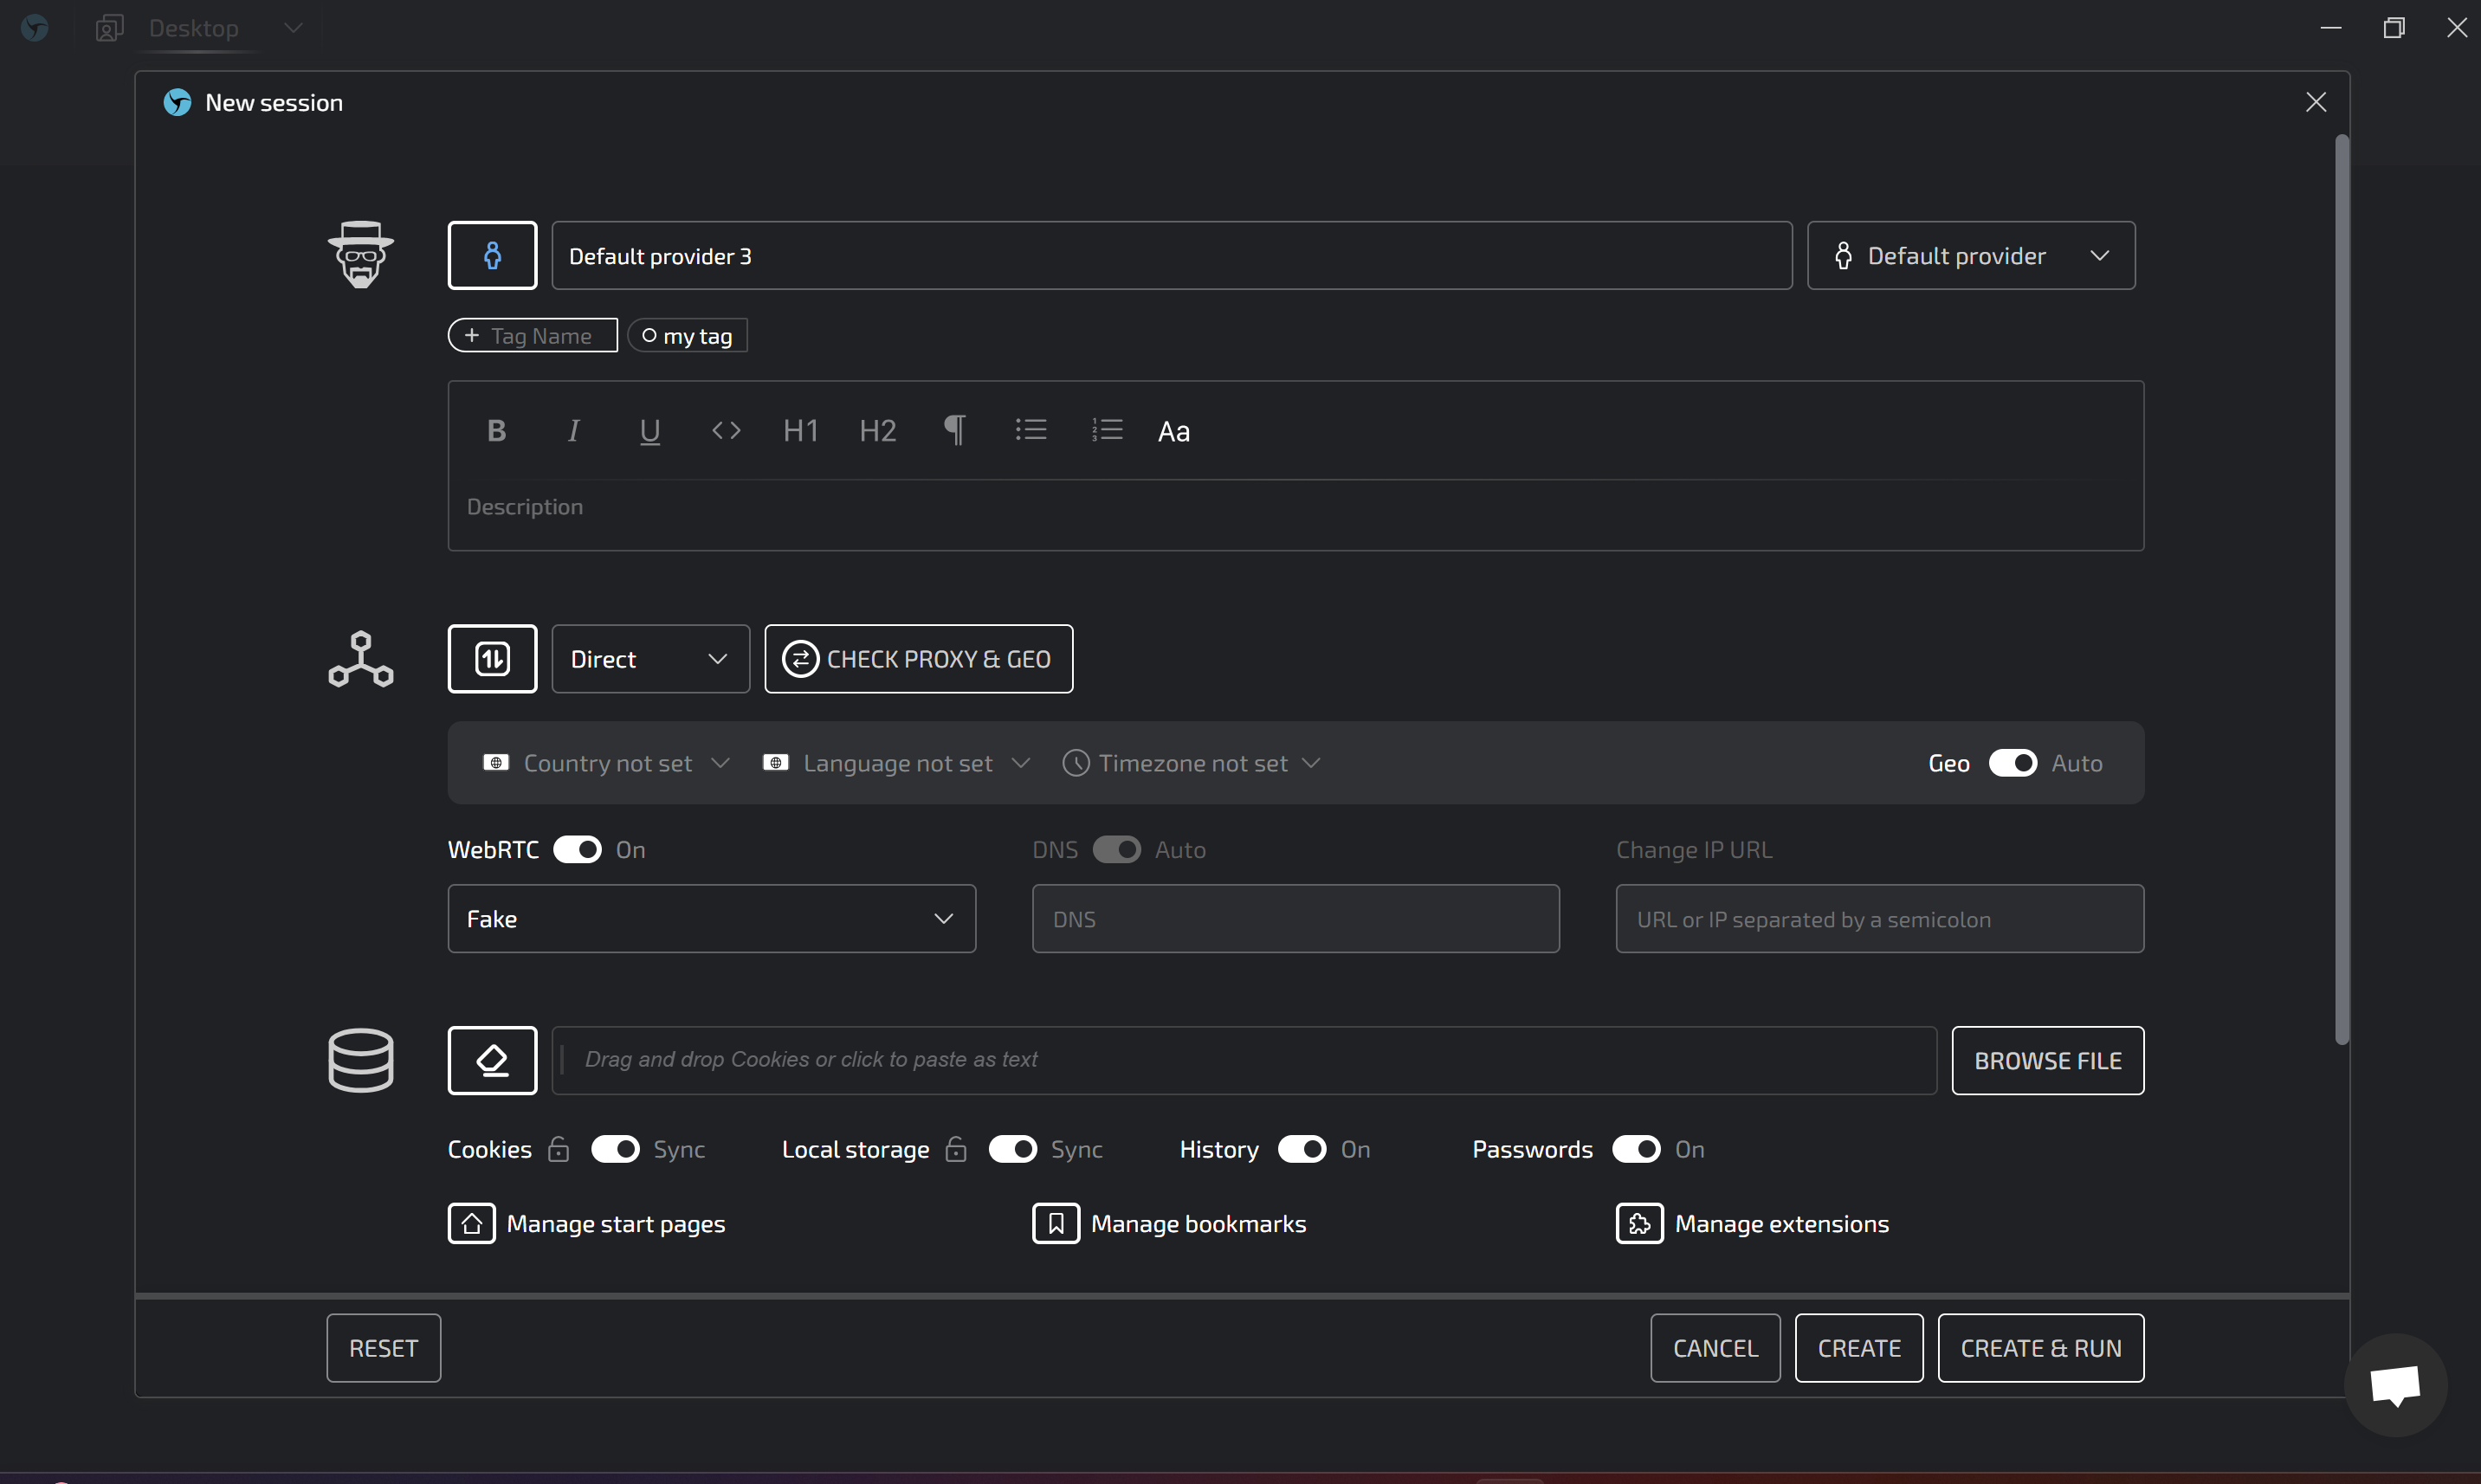Click the numbered list icon
2481x1484 pixels.
[x=1107, y=431]
